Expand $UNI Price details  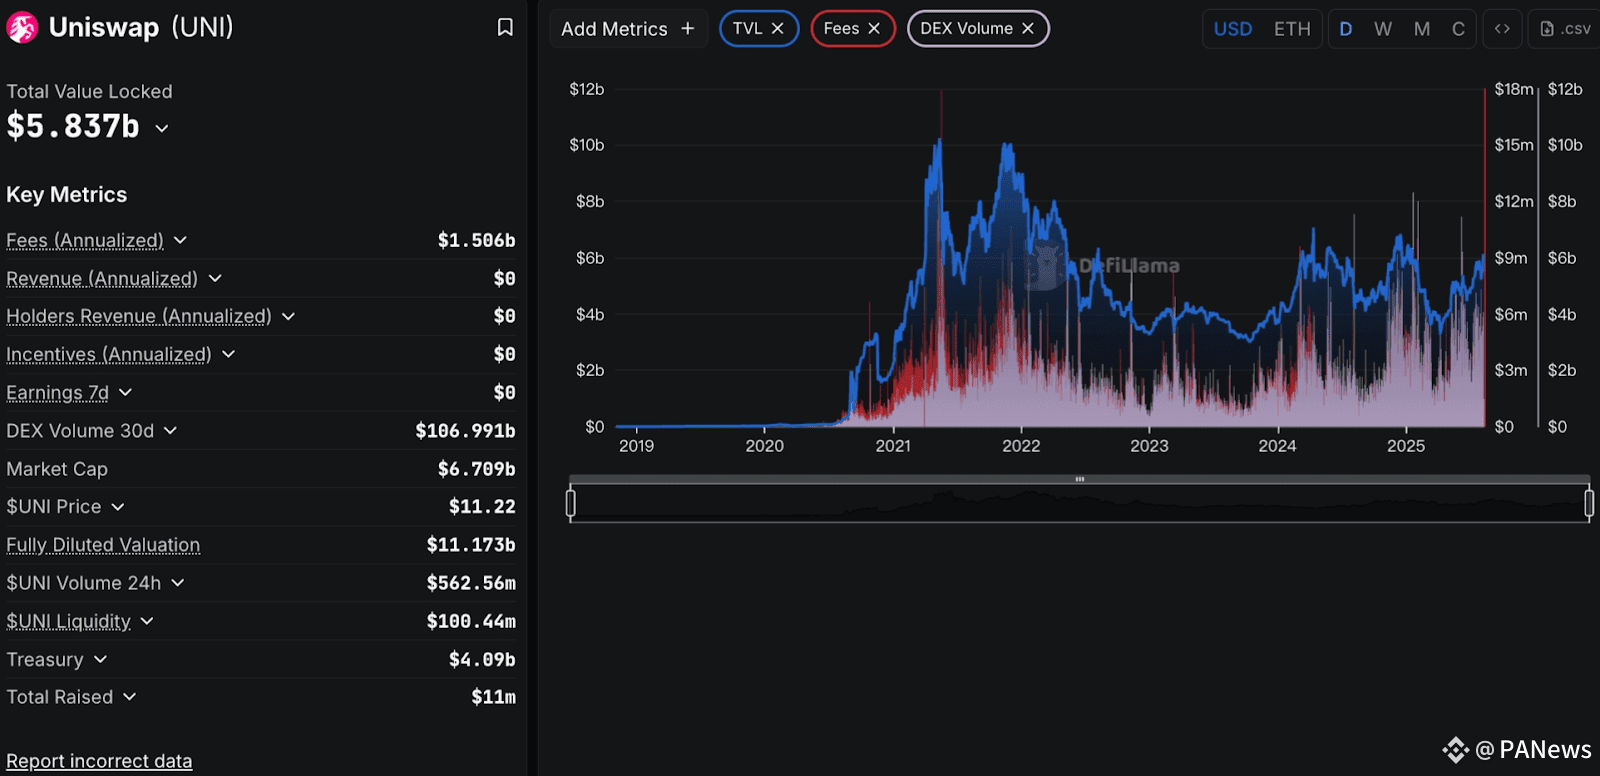coord(117,507)
